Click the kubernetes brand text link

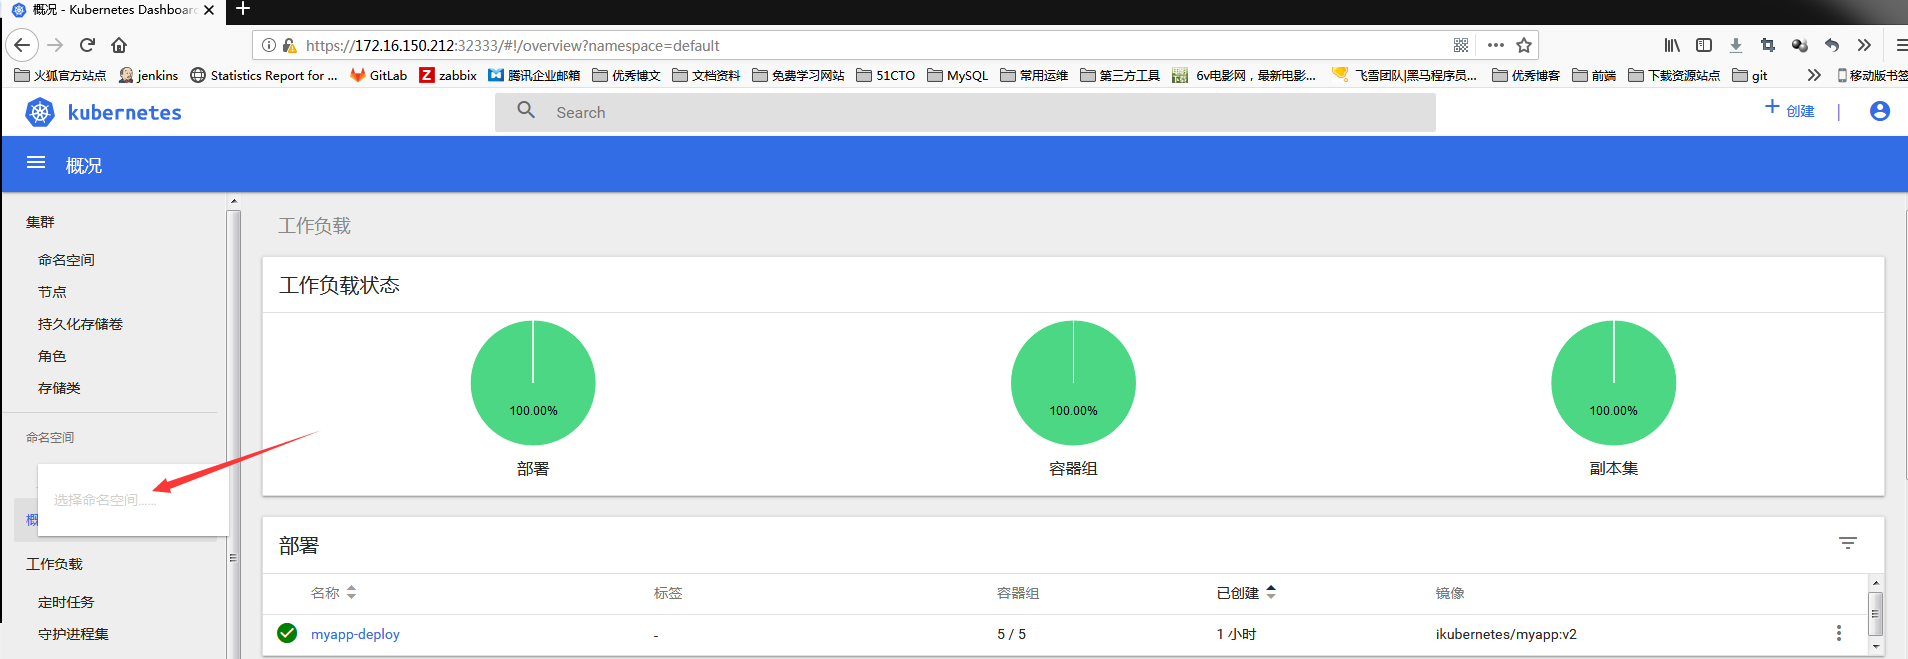[x=125, y=113]
